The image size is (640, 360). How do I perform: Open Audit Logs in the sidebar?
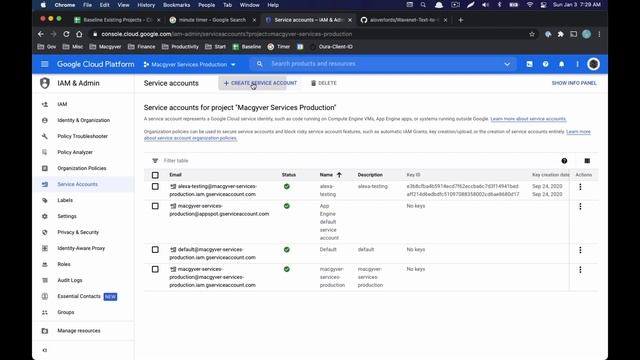(70, 280)
